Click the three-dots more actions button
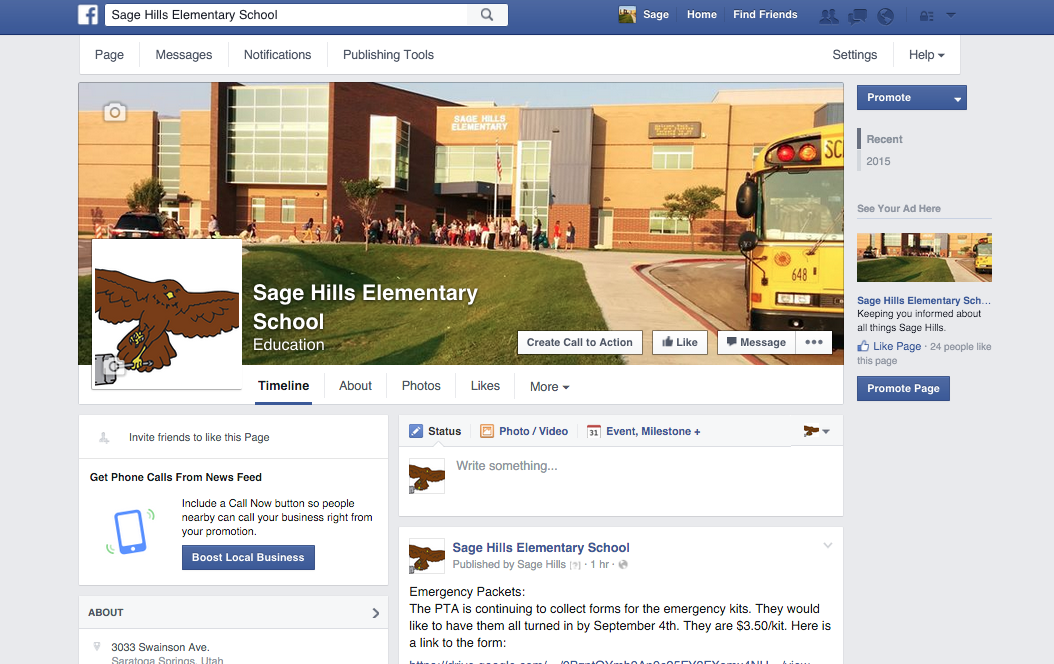 (x=814, y=342)
